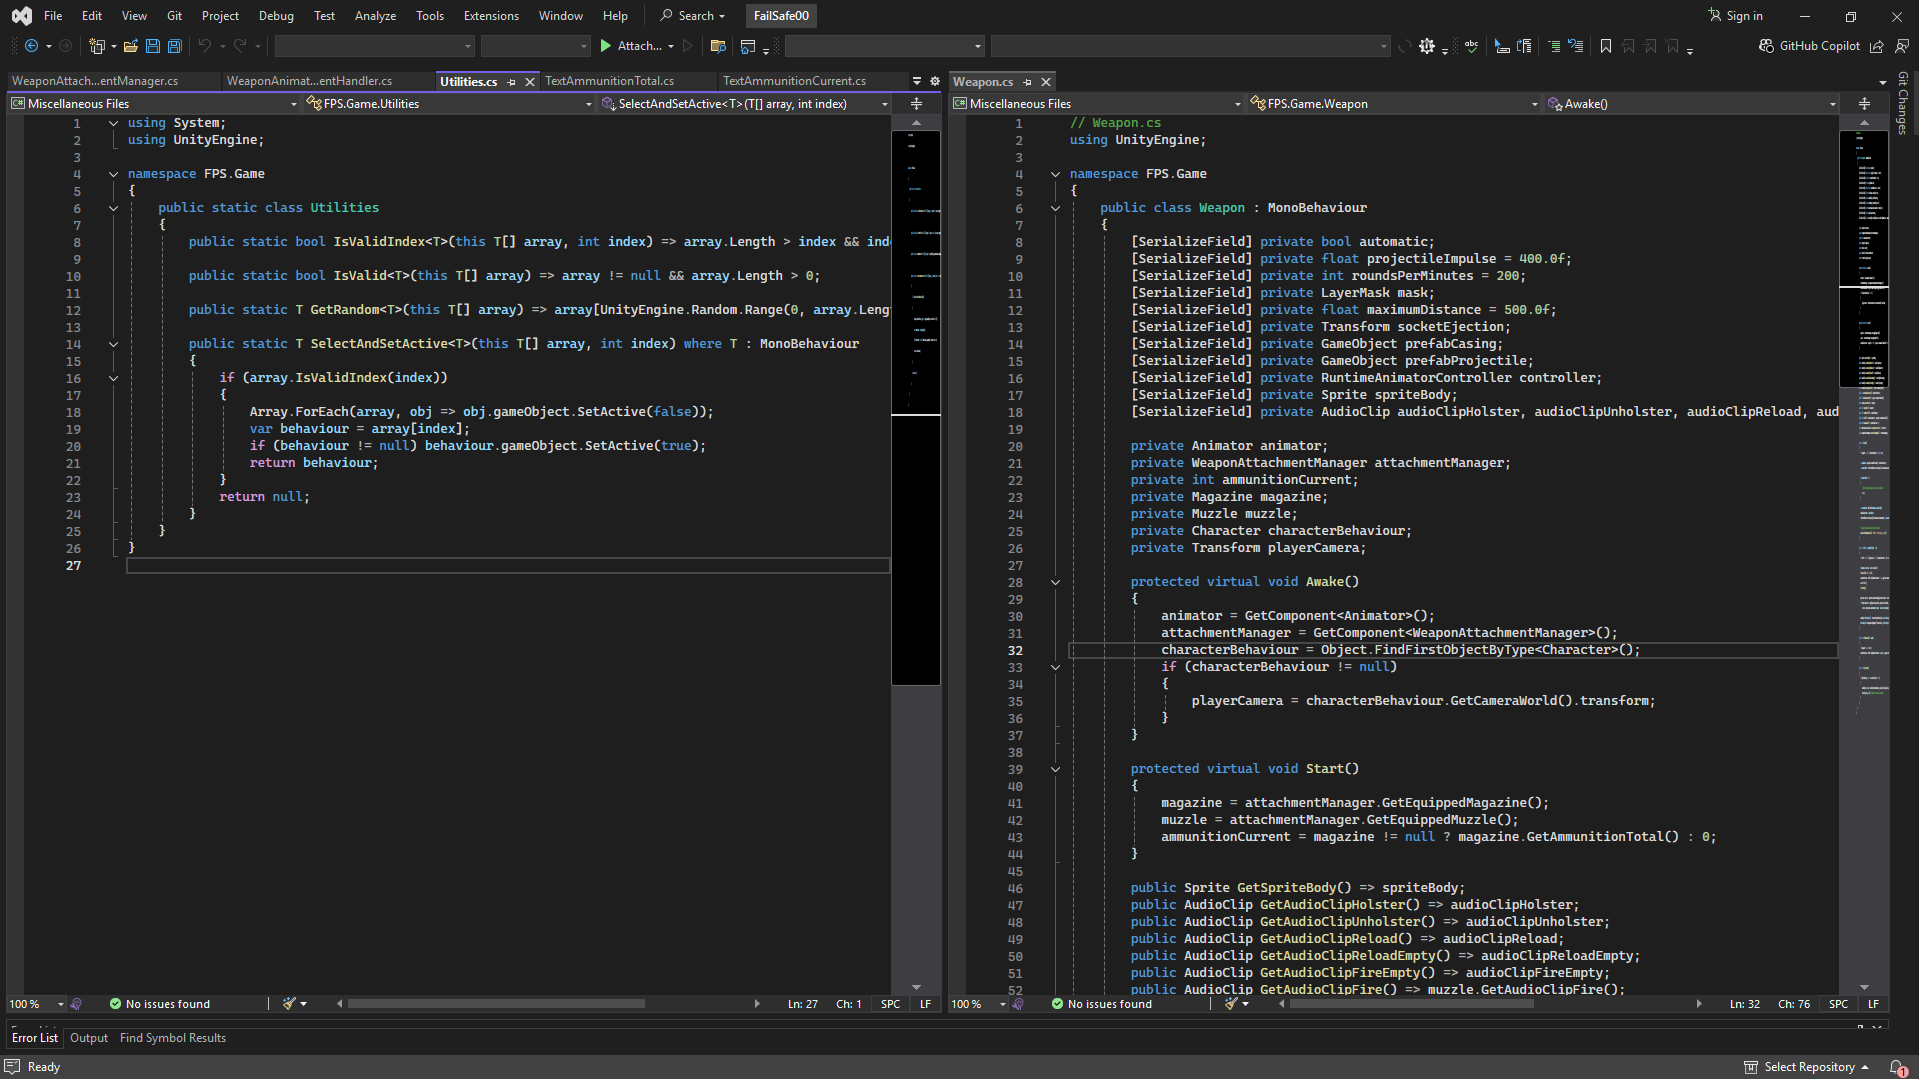Click the Navigate Backward arrow icon
Viewport: 1919px width, 1079px height.
(32, 46)
